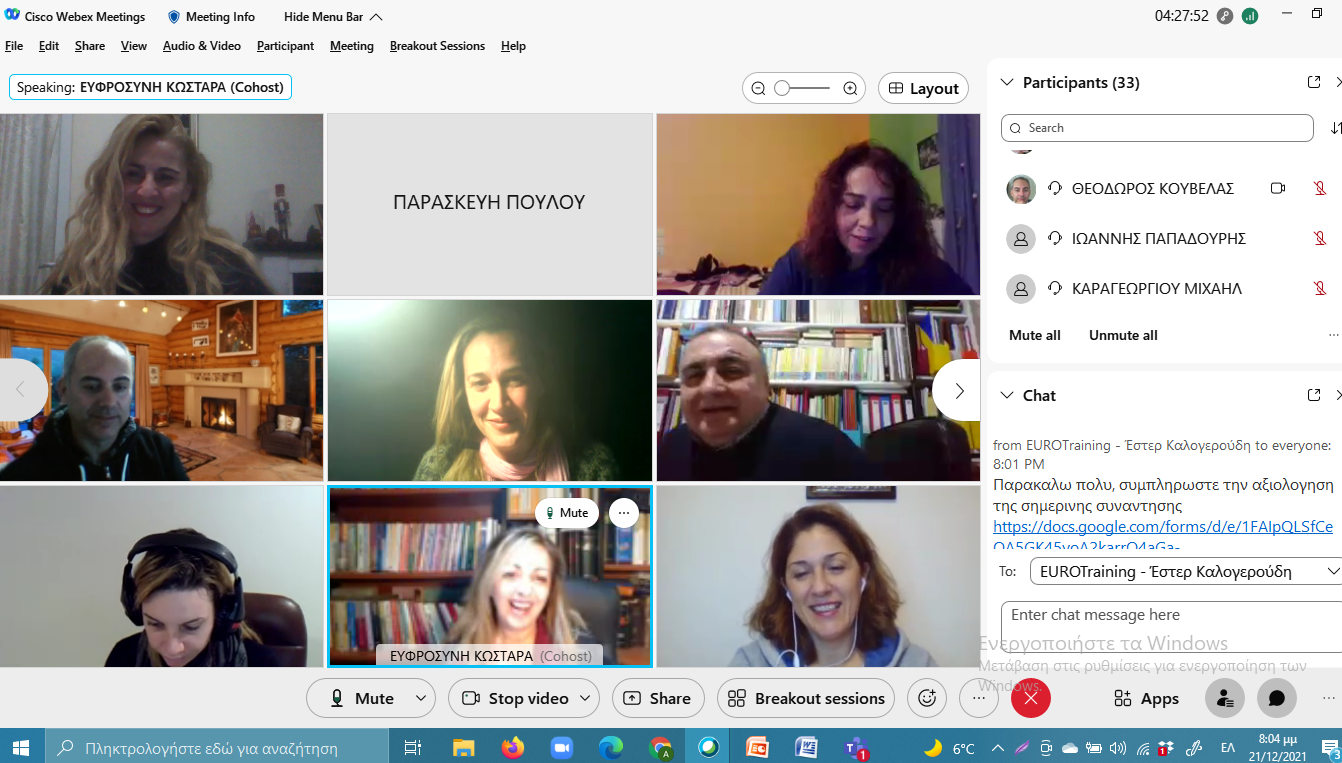This screenshot has height=763, width=1342.
Task: Pop out the Participants panel
Action: click(1314, 82)
